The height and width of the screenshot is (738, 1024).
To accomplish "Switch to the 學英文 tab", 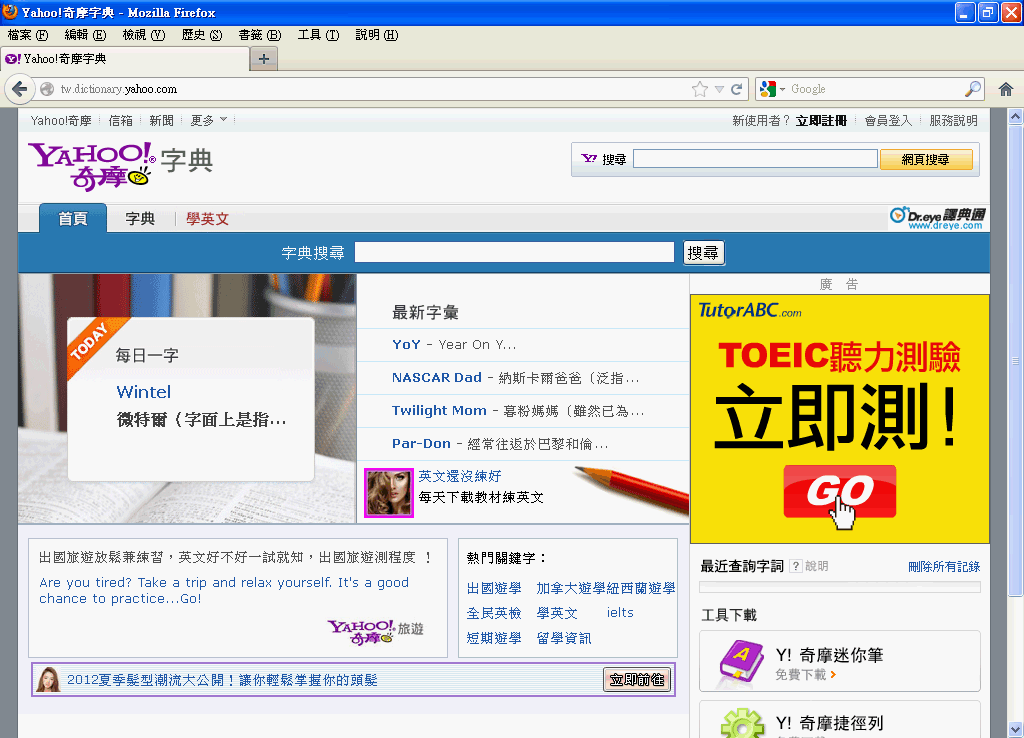I will point(207,218).
